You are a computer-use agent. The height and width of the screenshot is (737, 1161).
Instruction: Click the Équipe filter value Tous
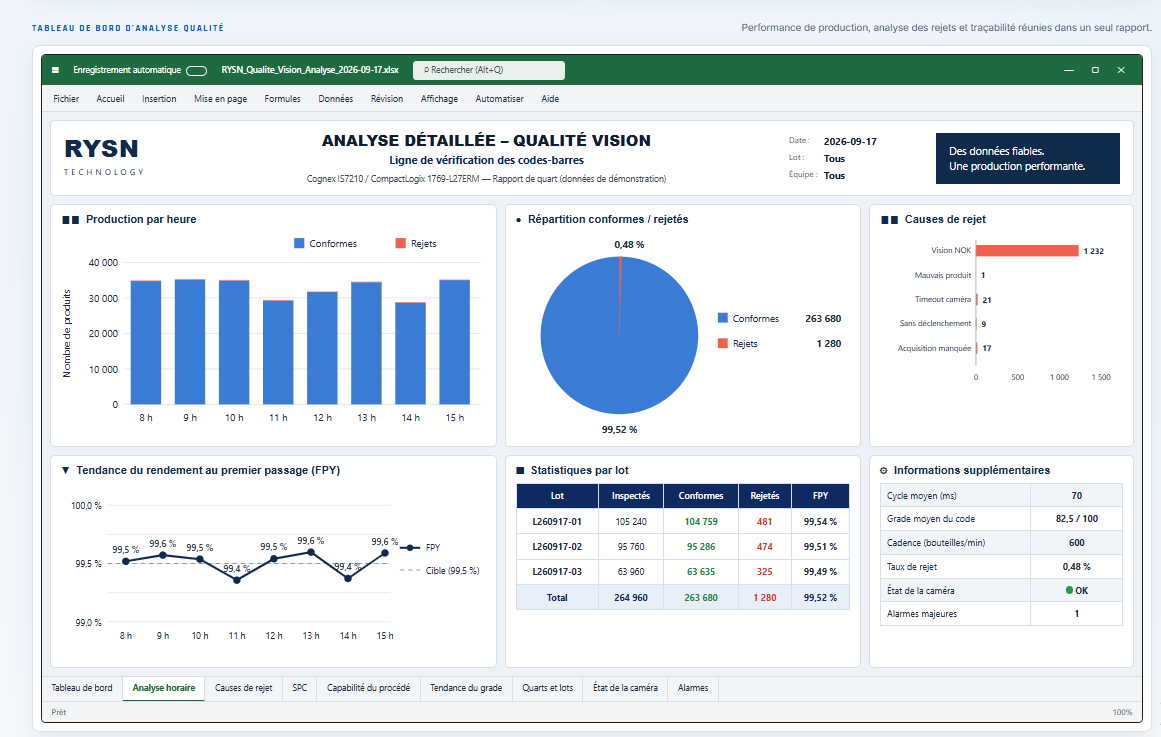[834, 176]
